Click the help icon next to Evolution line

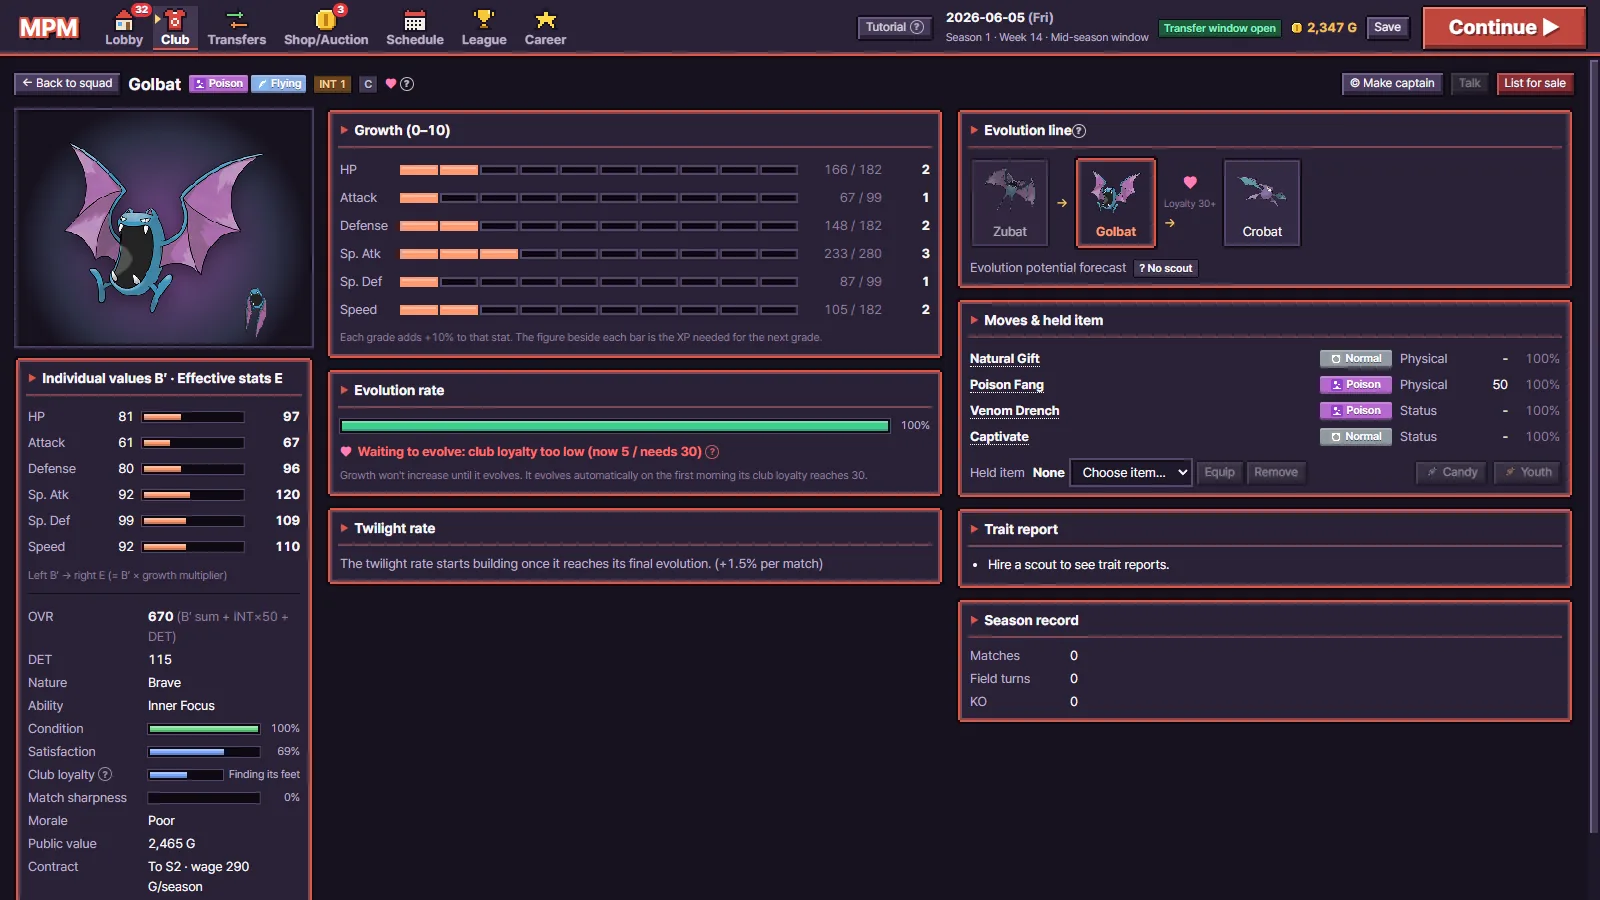click(x=1079, y=131)
